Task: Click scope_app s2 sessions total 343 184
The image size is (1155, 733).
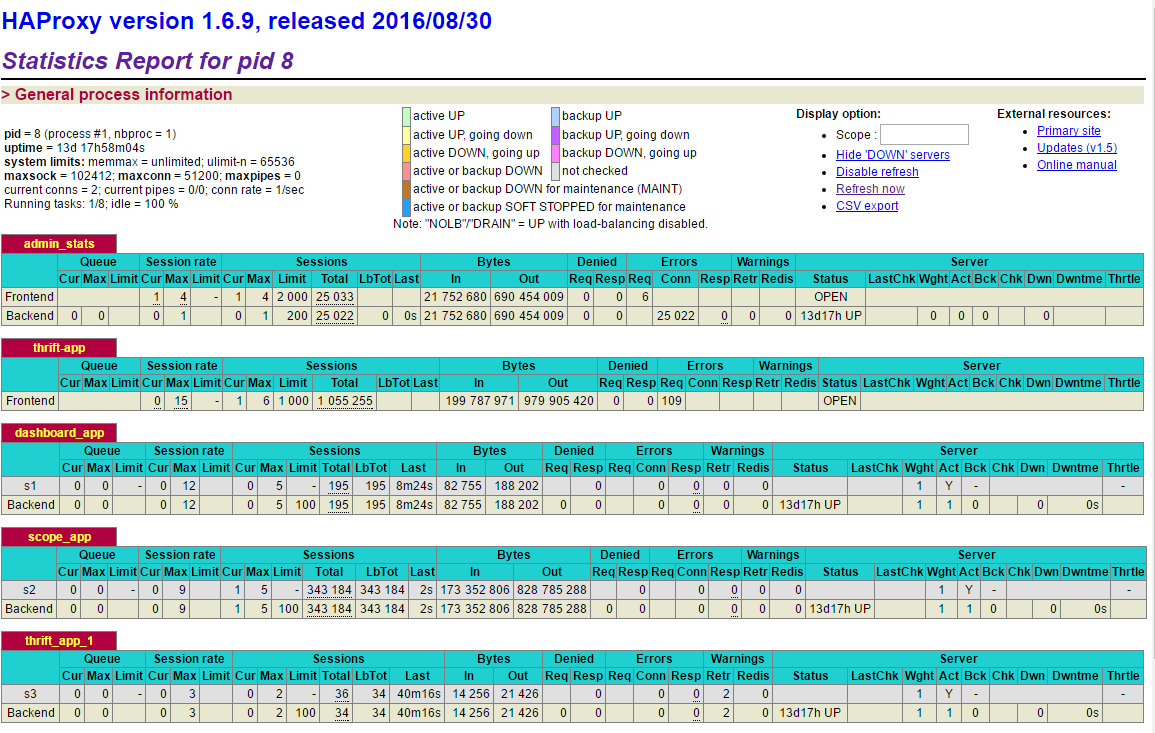Action: (x=329, y=590)
